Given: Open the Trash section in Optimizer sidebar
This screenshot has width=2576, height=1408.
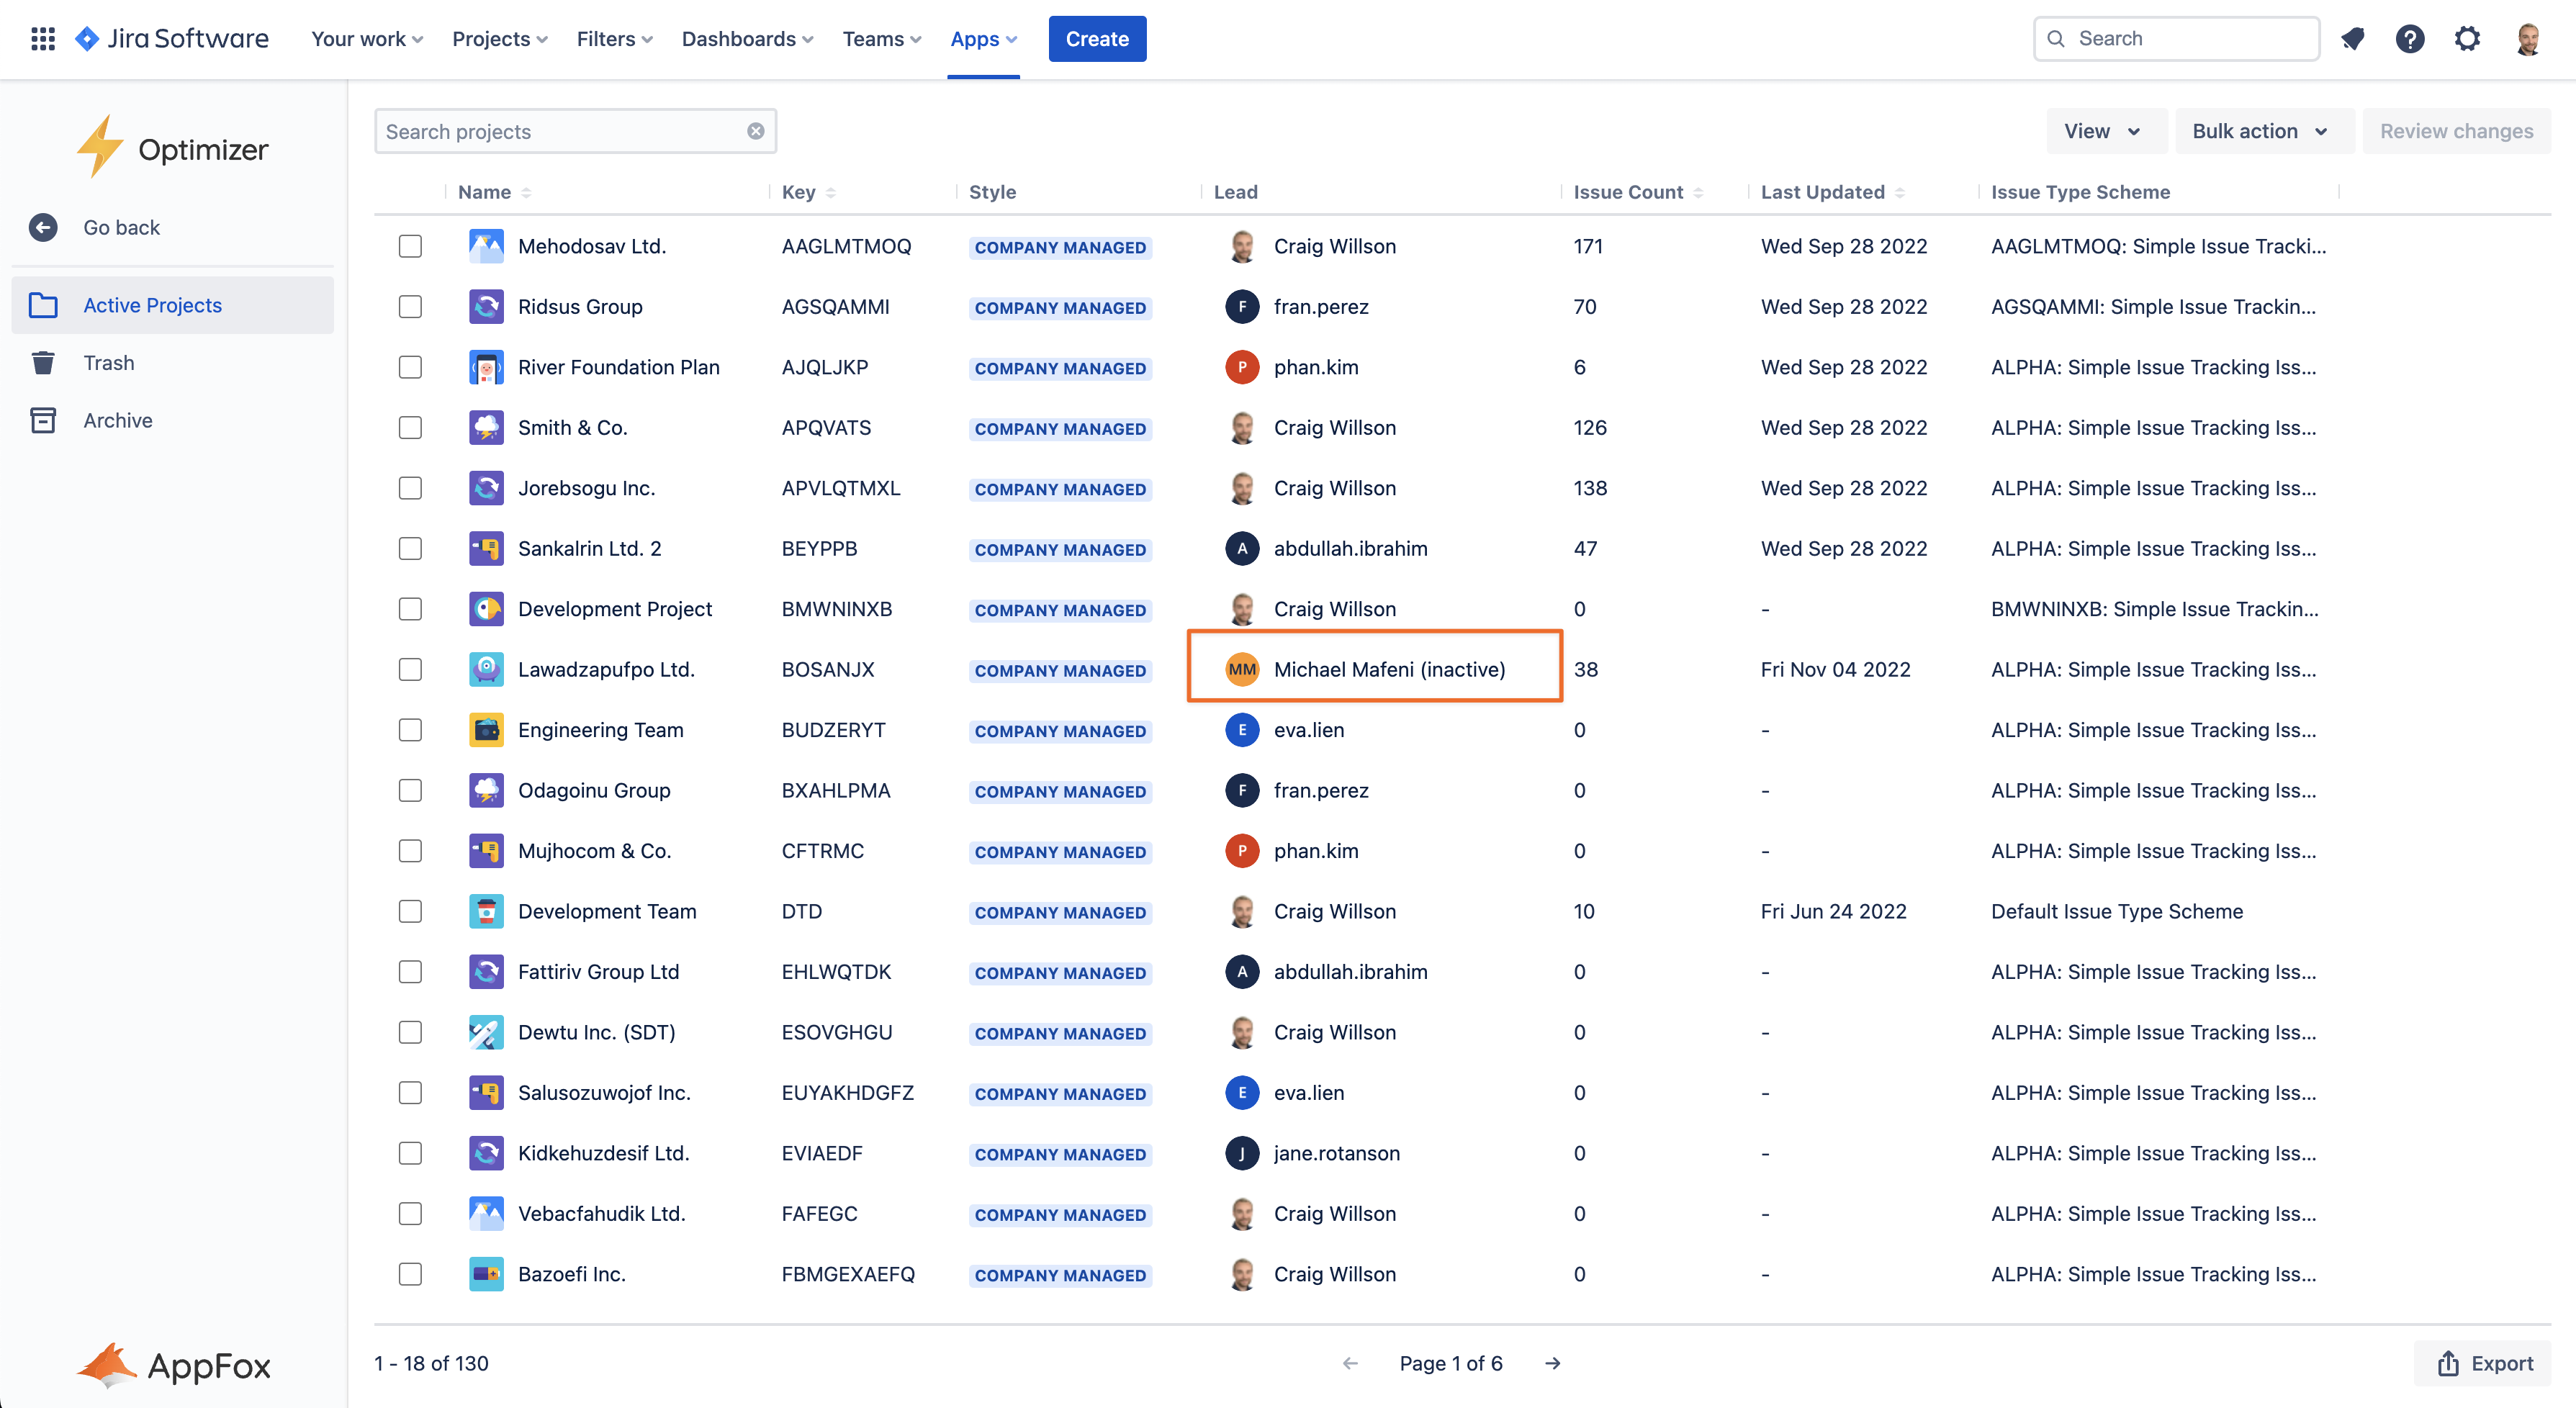Looking at the screenshot, I should click(110, 362).
